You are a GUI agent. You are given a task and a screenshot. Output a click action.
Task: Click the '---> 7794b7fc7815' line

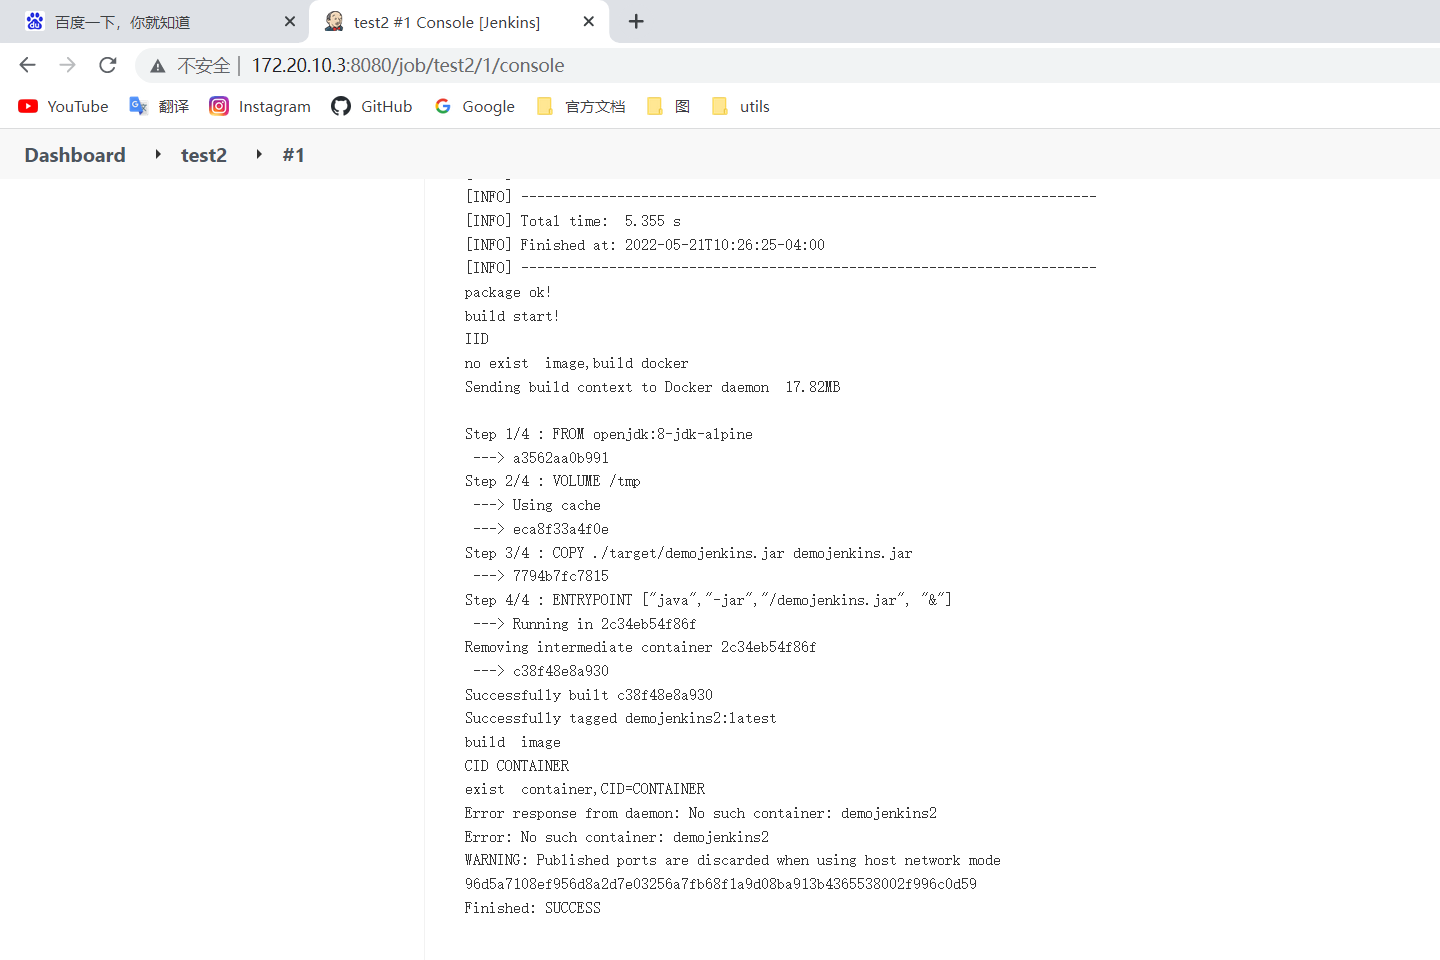541,576
